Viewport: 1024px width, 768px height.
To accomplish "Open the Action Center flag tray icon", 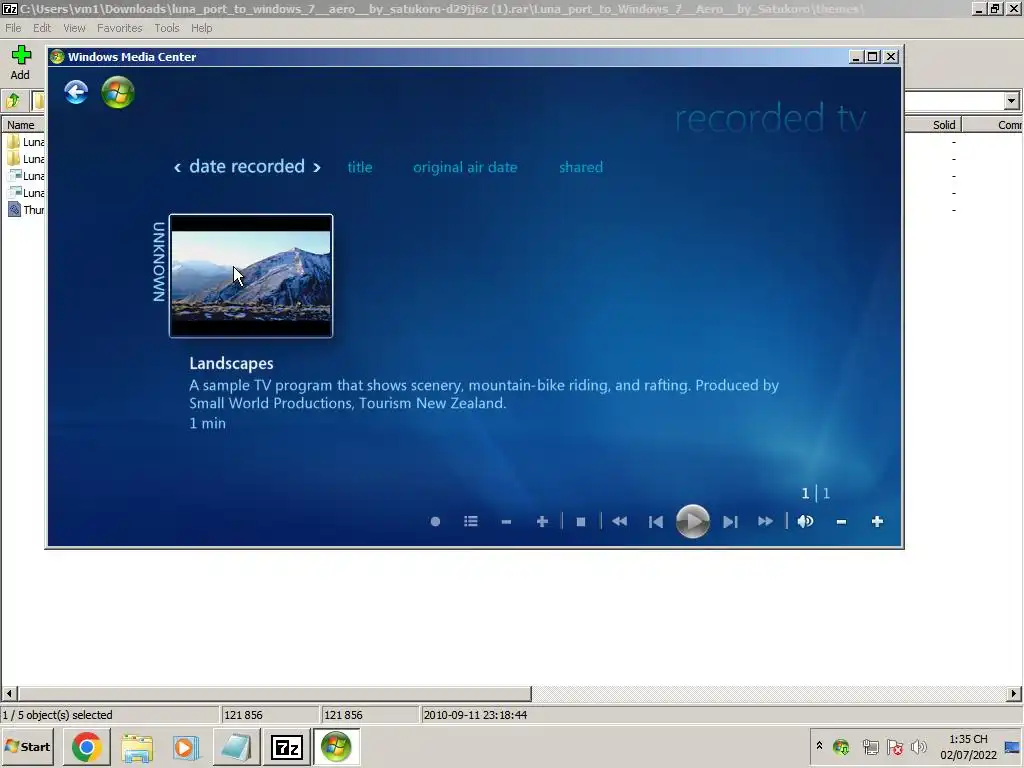I will (895, 746).
